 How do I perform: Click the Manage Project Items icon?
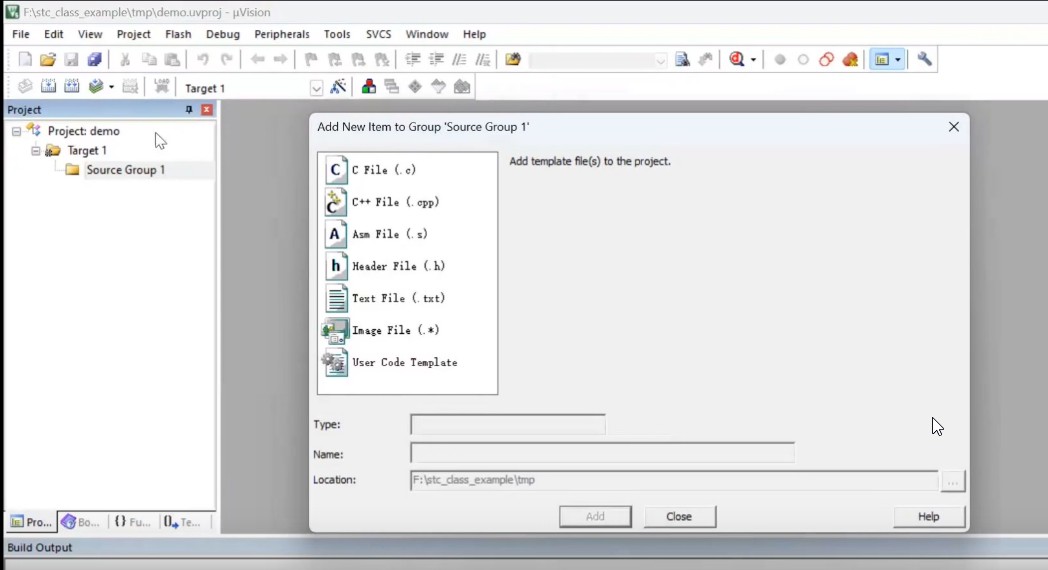(369, 87)
